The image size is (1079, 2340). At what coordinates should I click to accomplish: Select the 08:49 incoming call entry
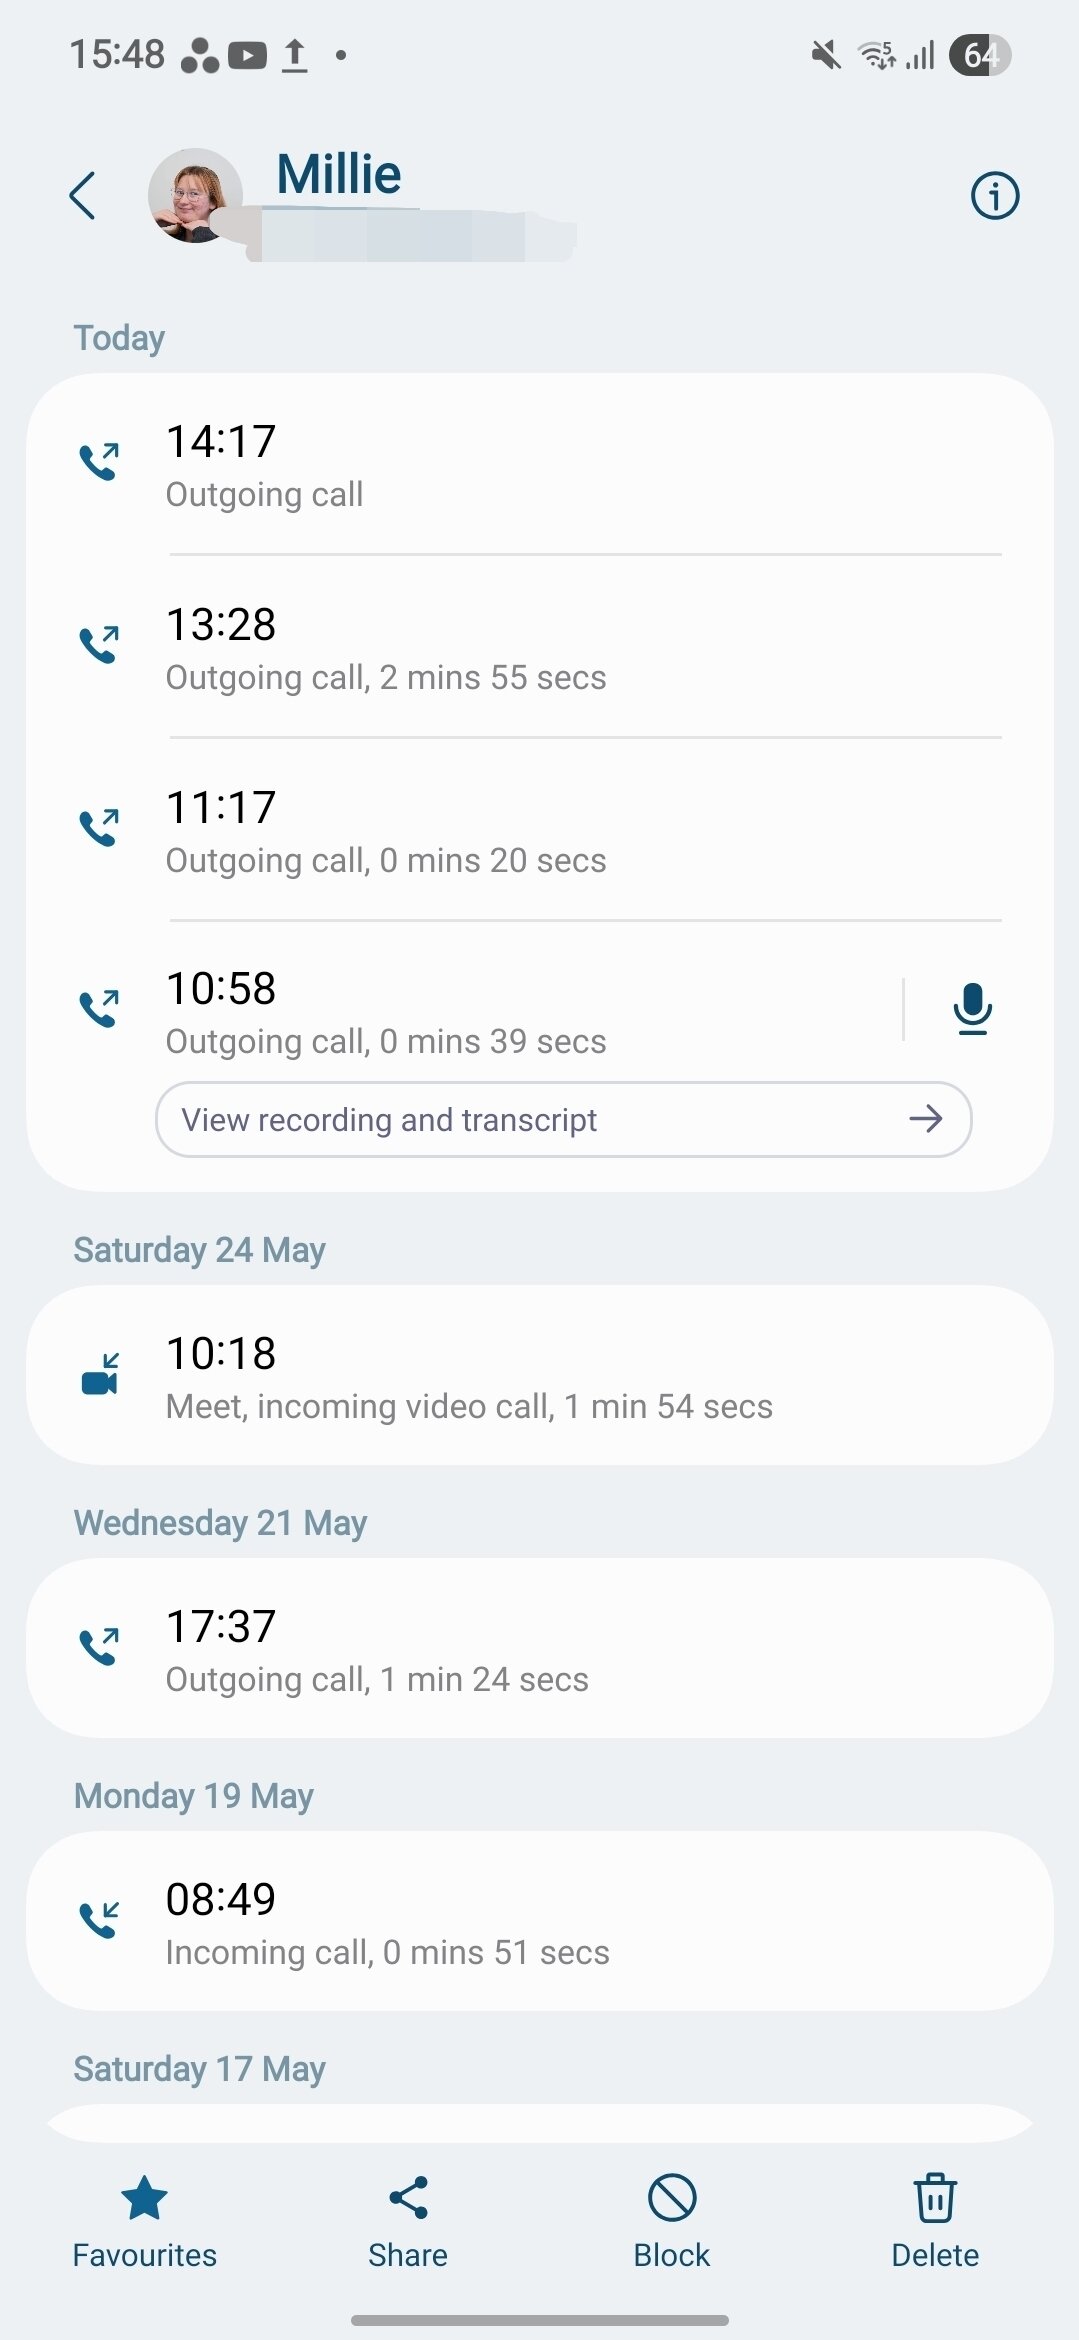coord(540,1923)
